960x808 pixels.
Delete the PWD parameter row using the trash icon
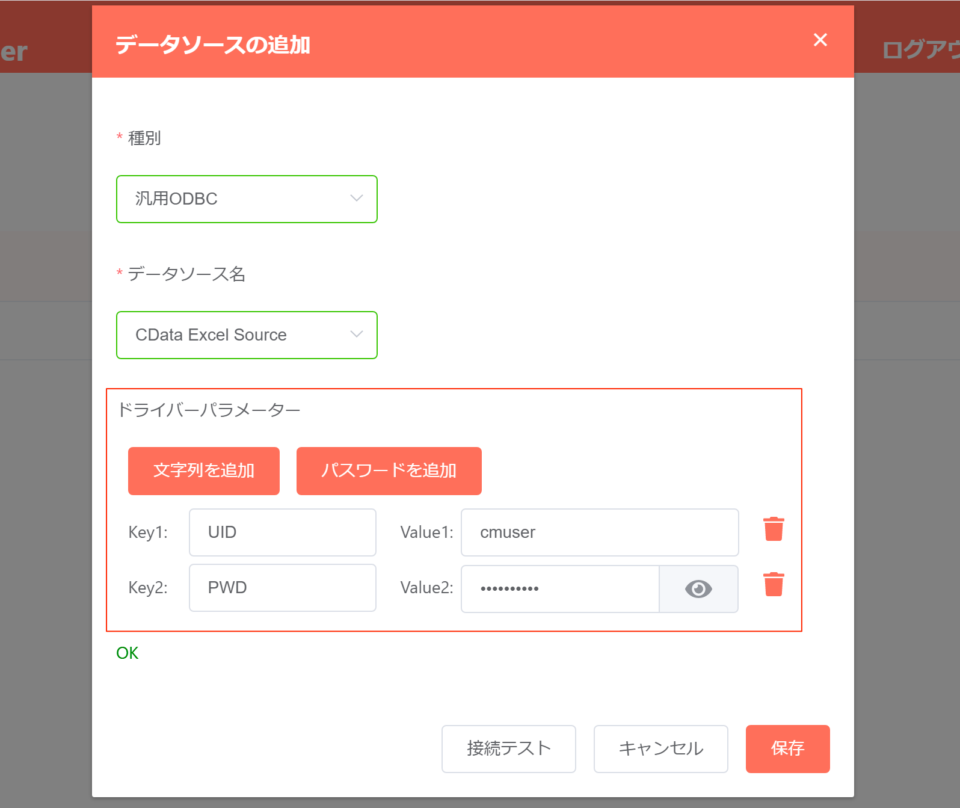773,584
